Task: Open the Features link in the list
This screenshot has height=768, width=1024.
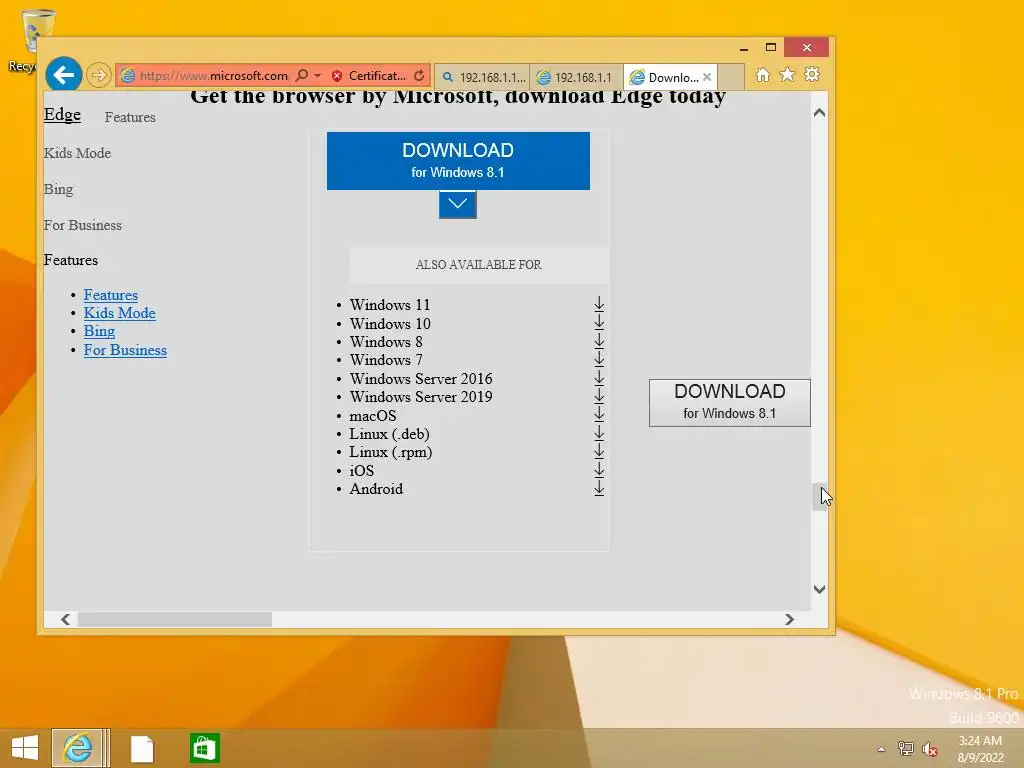Action: [x=110, y=295]
